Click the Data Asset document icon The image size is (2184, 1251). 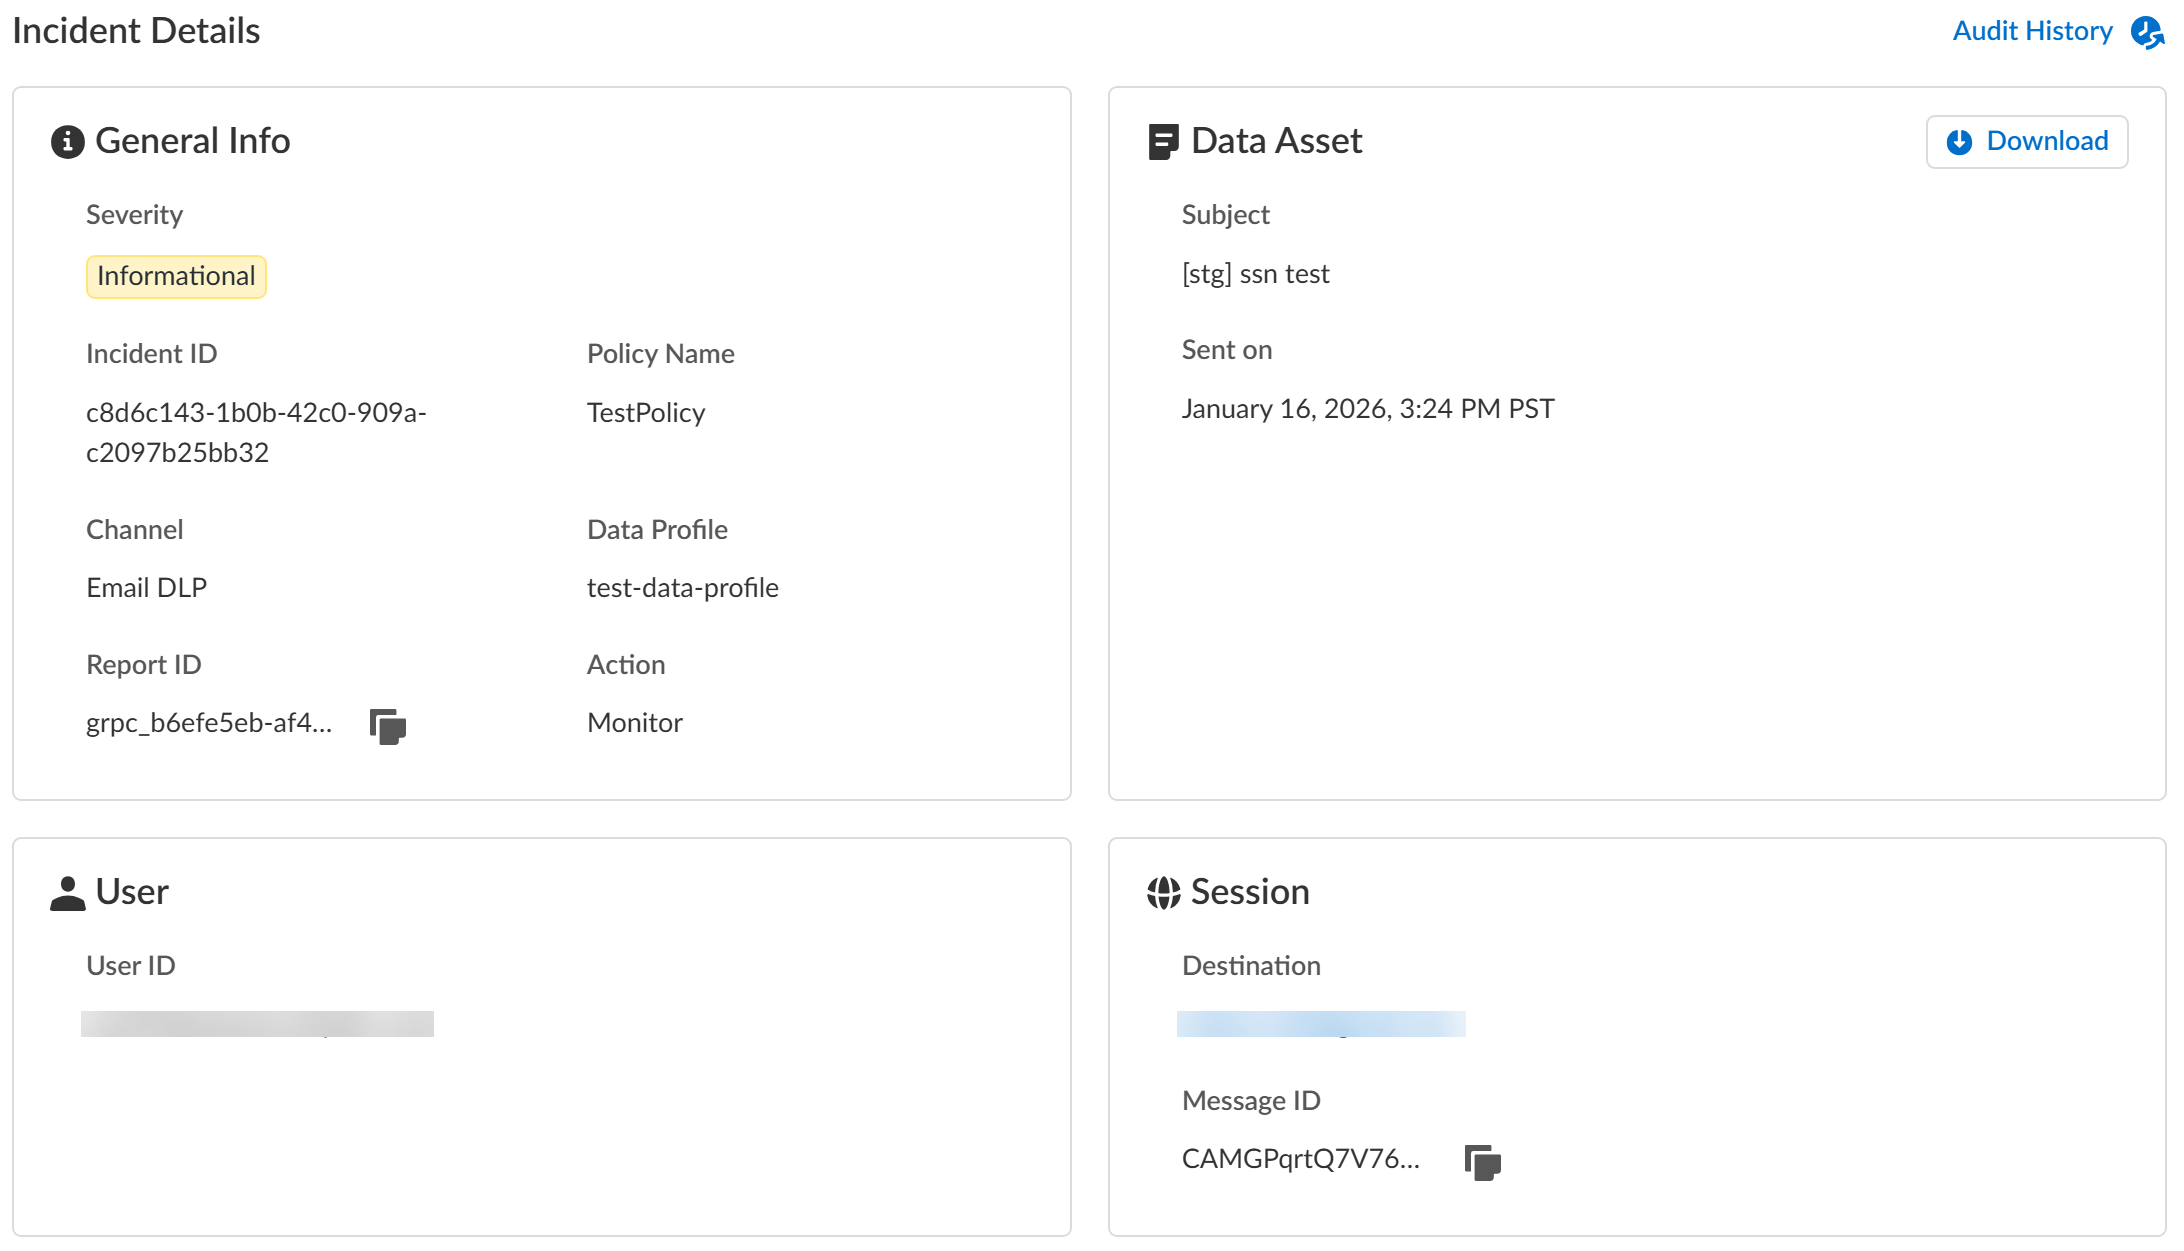[x=1162, y=142]
